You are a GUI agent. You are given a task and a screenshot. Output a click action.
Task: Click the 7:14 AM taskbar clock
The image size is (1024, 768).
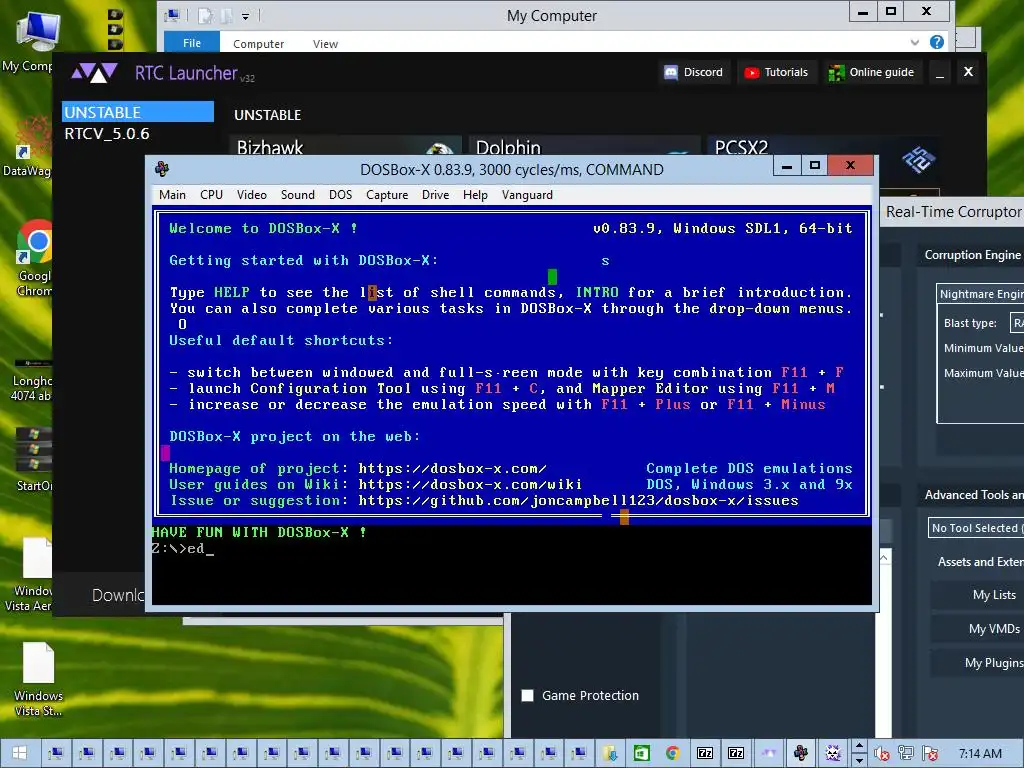click(980, 754)
